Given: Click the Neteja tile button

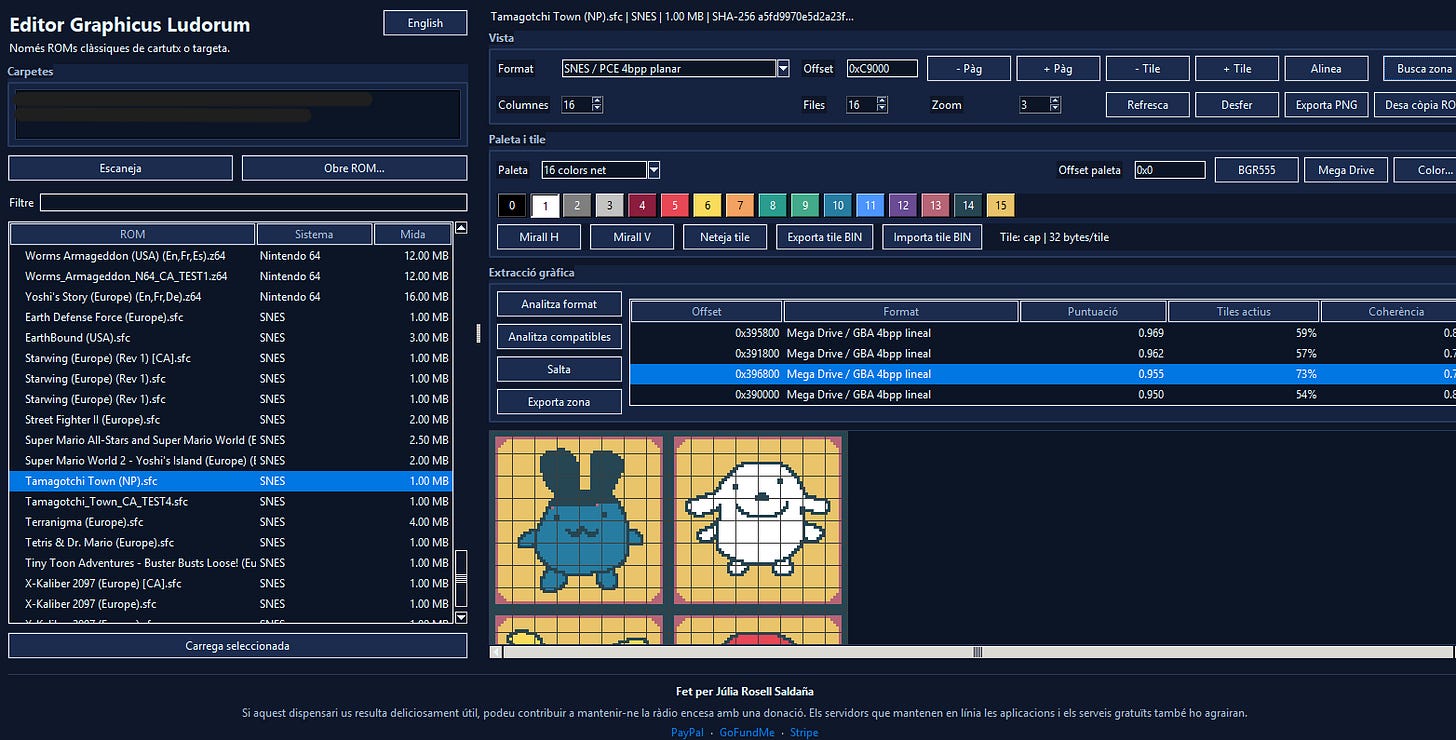Looking at the screenshot, I should coord(725,237).
